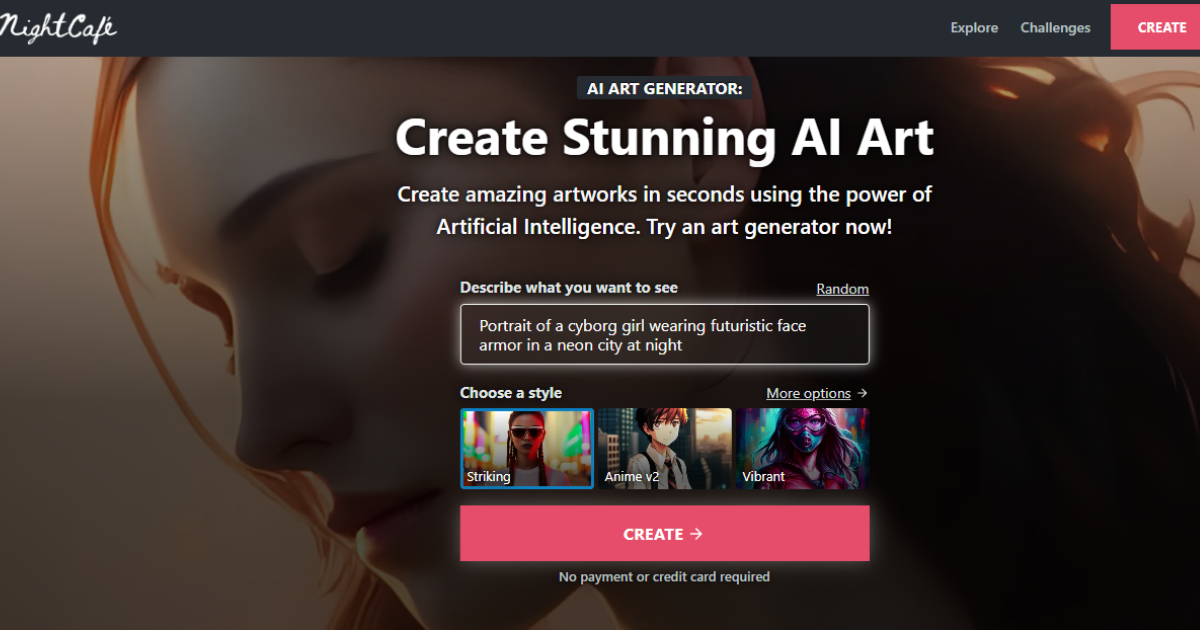Pick the Vibrant style thumbnail
The width and height of the screenshot is (1200, 630).
click(803, 448)
